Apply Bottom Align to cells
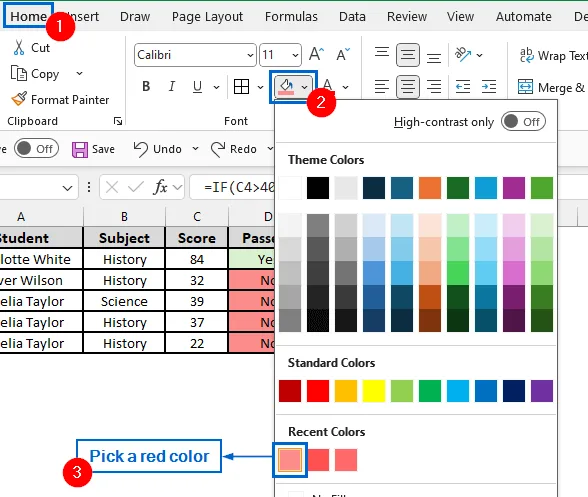 [x=434, y=57]
